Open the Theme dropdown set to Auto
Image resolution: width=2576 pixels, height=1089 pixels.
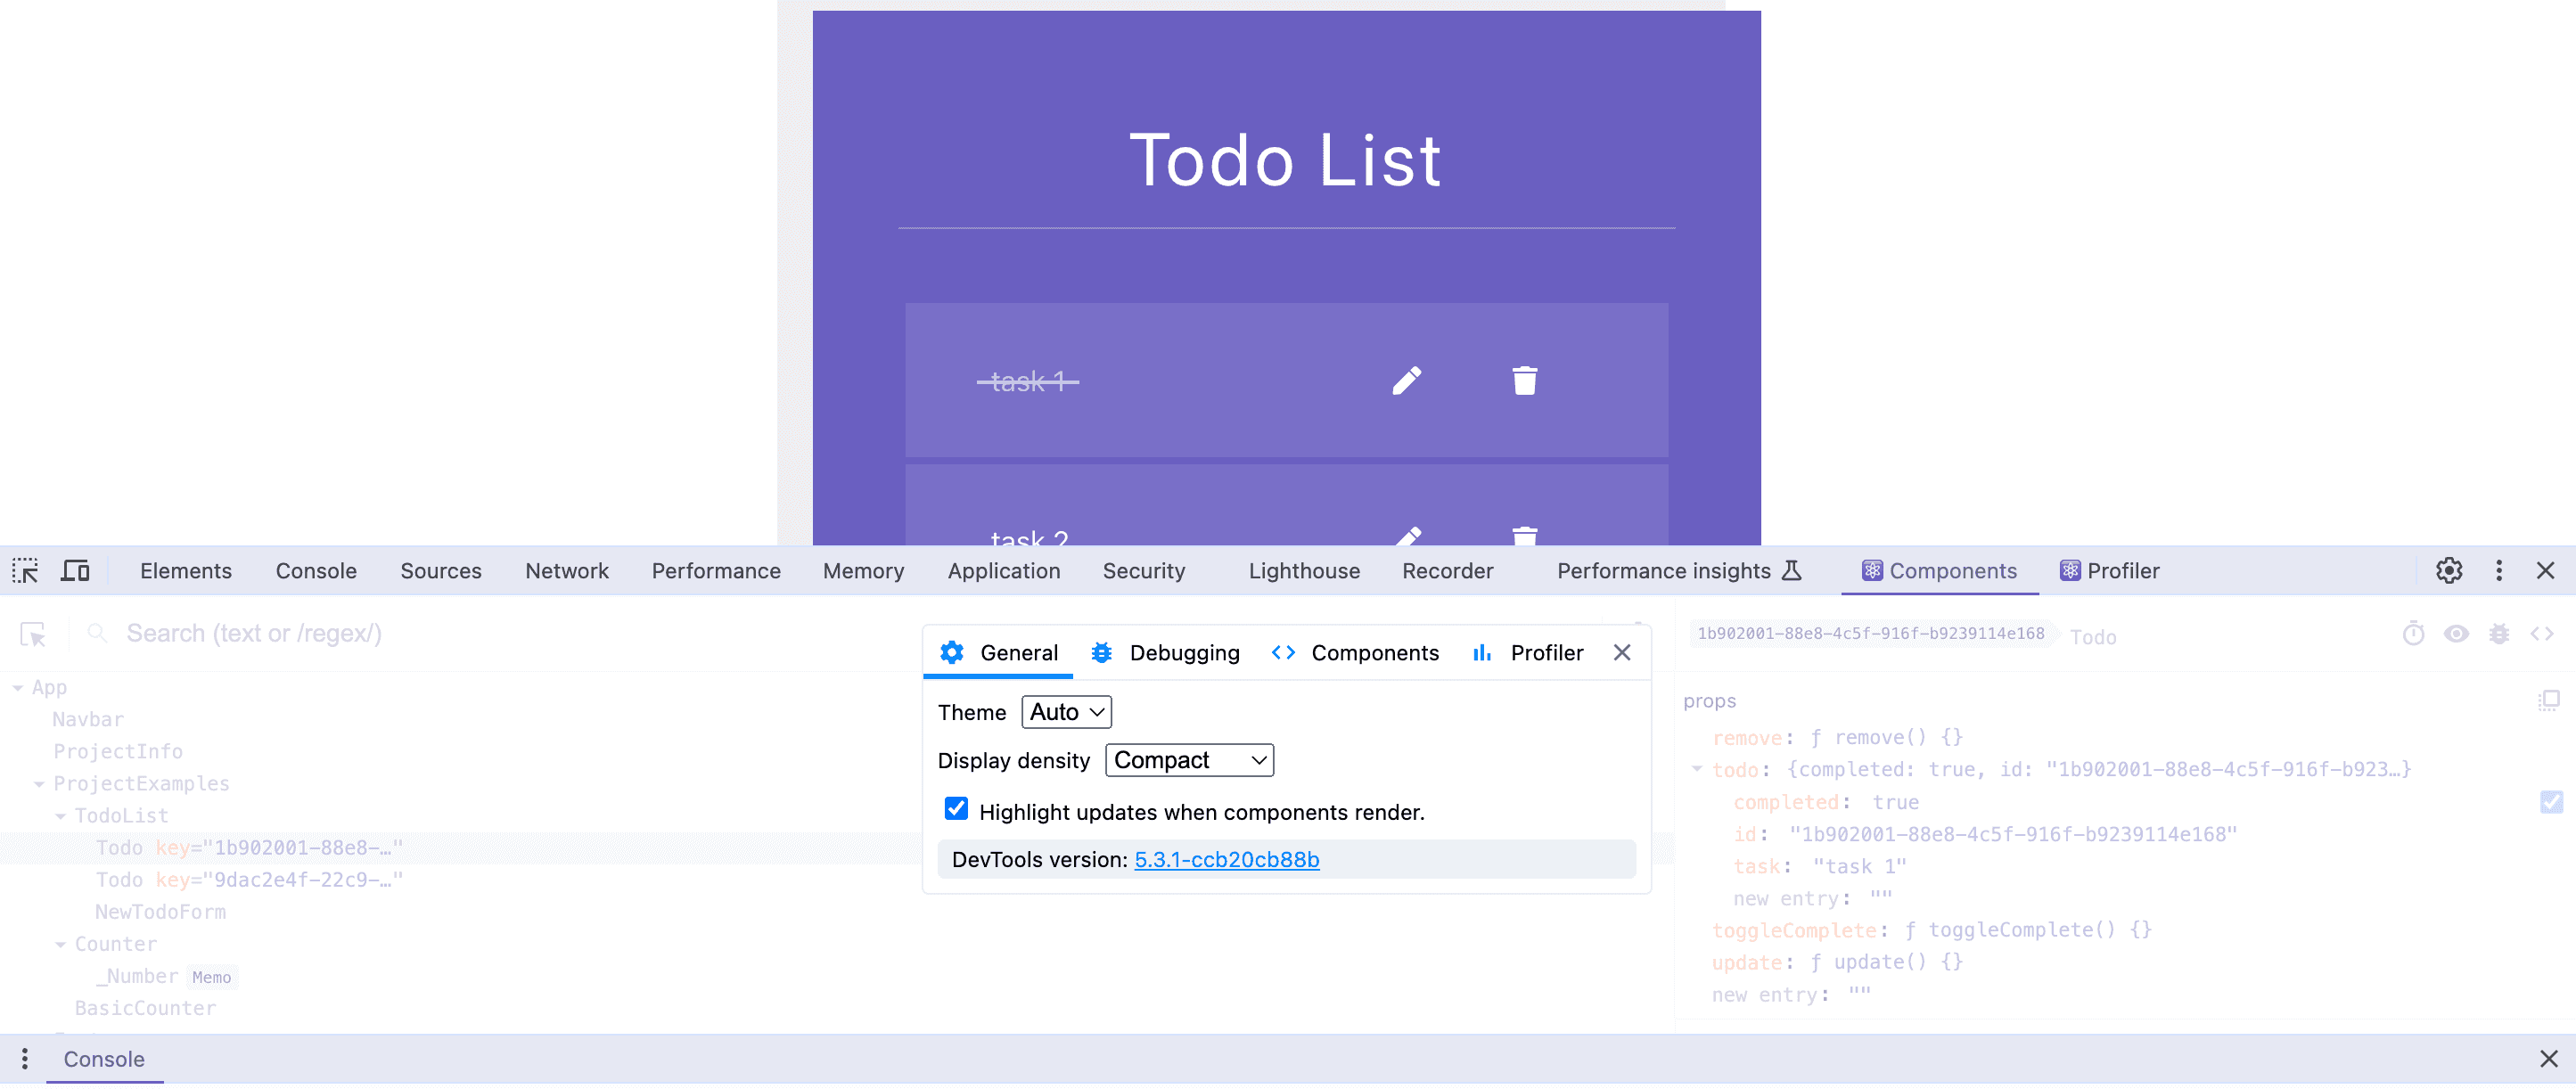click(x=1066, y=712)
